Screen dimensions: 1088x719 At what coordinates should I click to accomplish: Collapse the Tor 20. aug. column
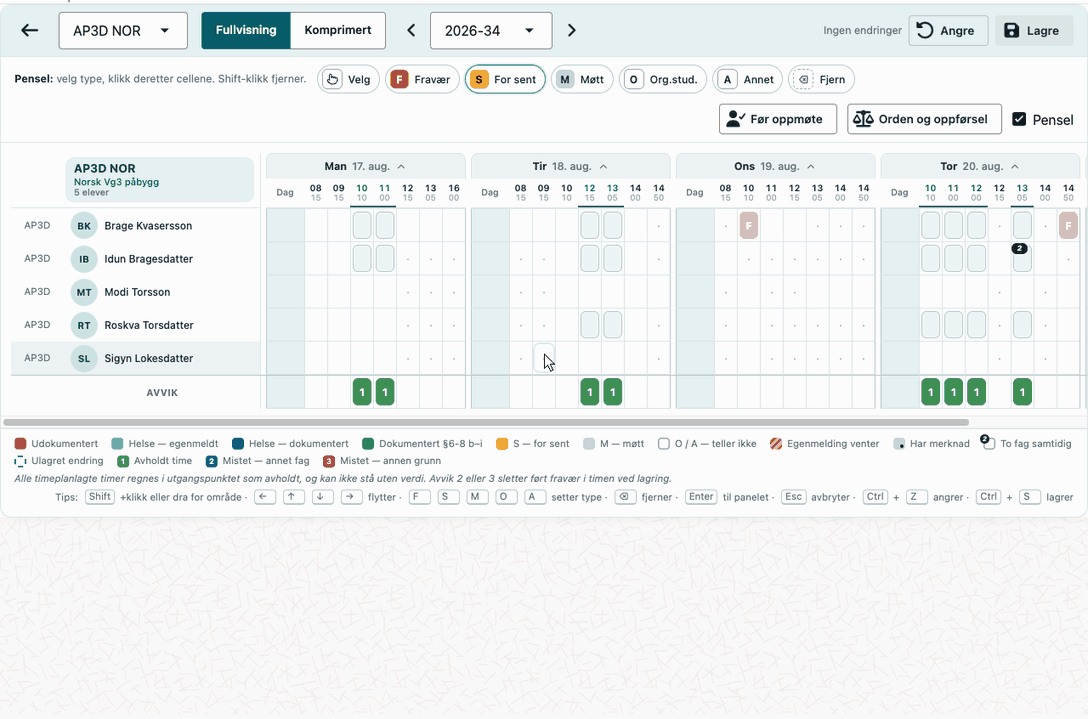pyautogui.click(x=1015, y=167)
